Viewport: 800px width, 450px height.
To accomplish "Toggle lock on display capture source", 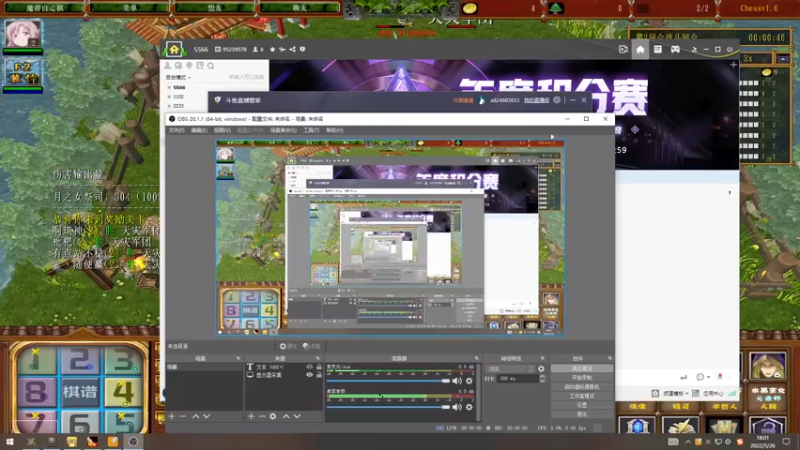I will [x=319, y=375].
